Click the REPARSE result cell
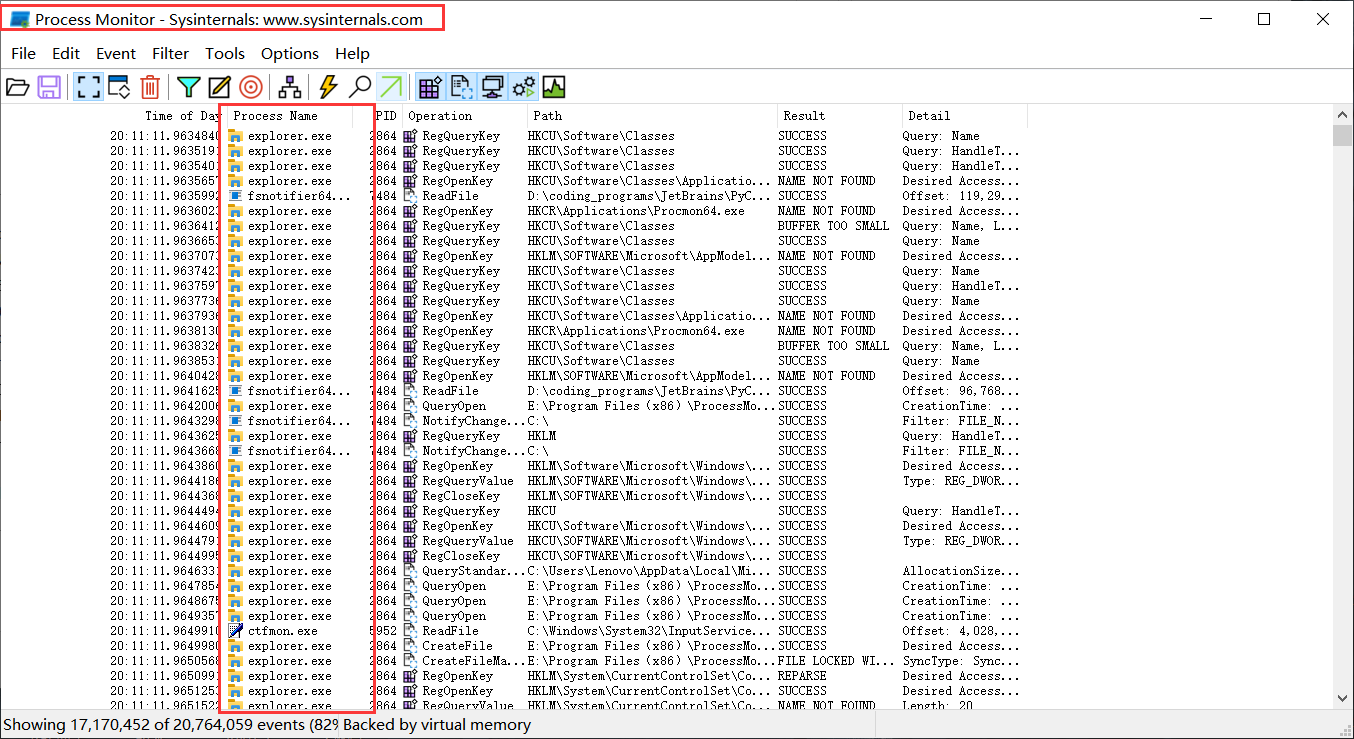Screen dimensions: 1354x739 pos(803,676)
